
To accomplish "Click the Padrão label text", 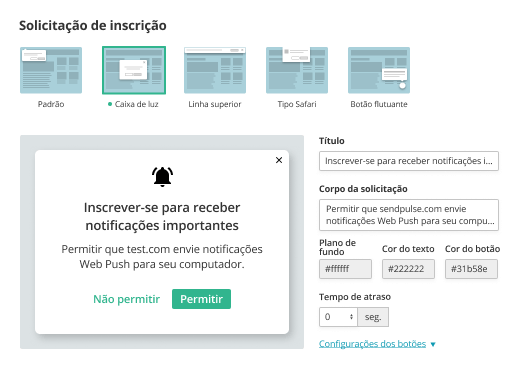I will (51, 104).
